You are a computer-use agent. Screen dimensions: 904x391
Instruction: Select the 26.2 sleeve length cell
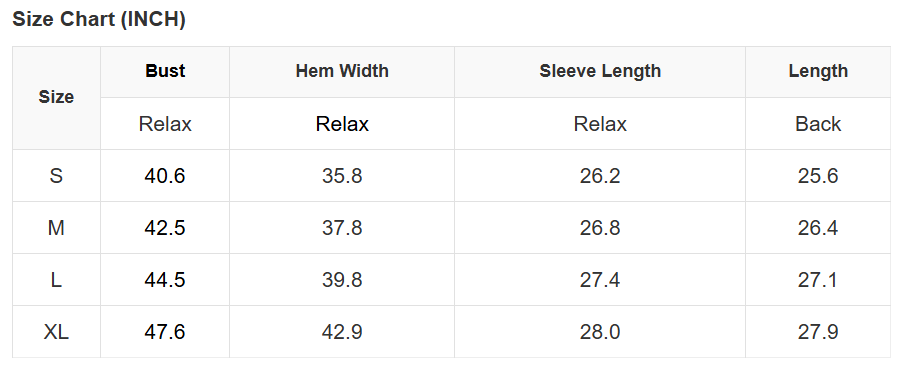pyautogui.click(x=600, y=176)
